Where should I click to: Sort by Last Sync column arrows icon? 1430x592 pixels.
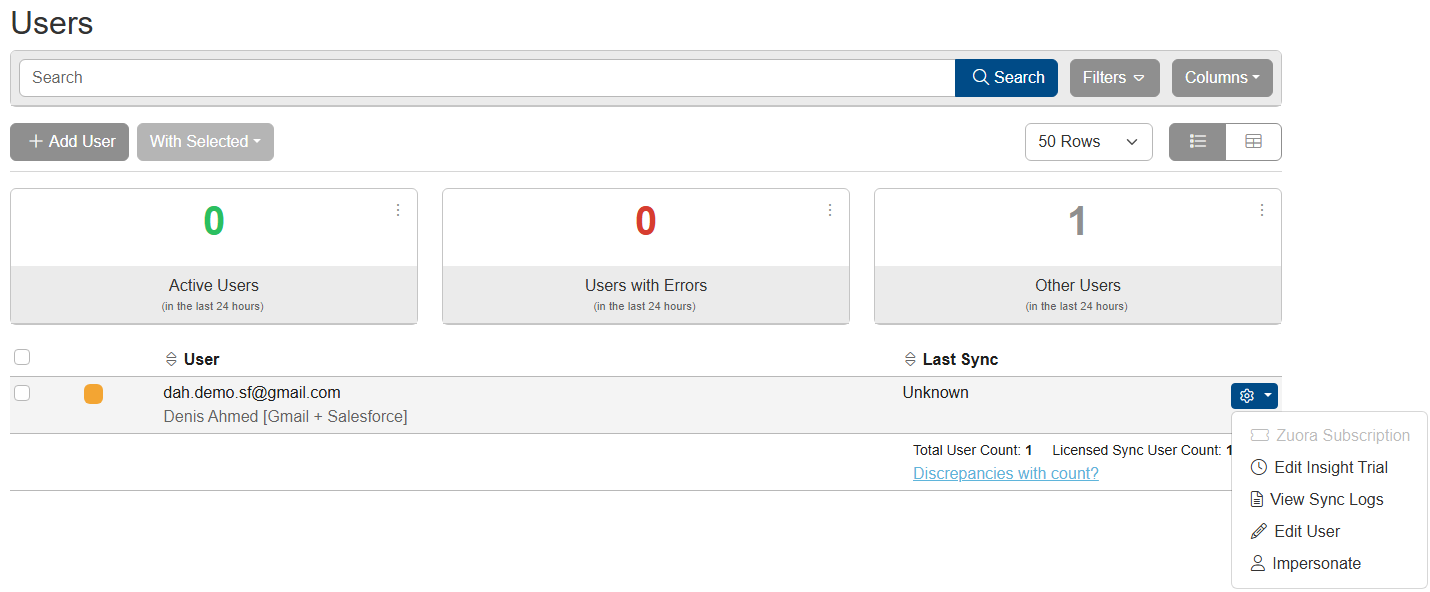910,359
